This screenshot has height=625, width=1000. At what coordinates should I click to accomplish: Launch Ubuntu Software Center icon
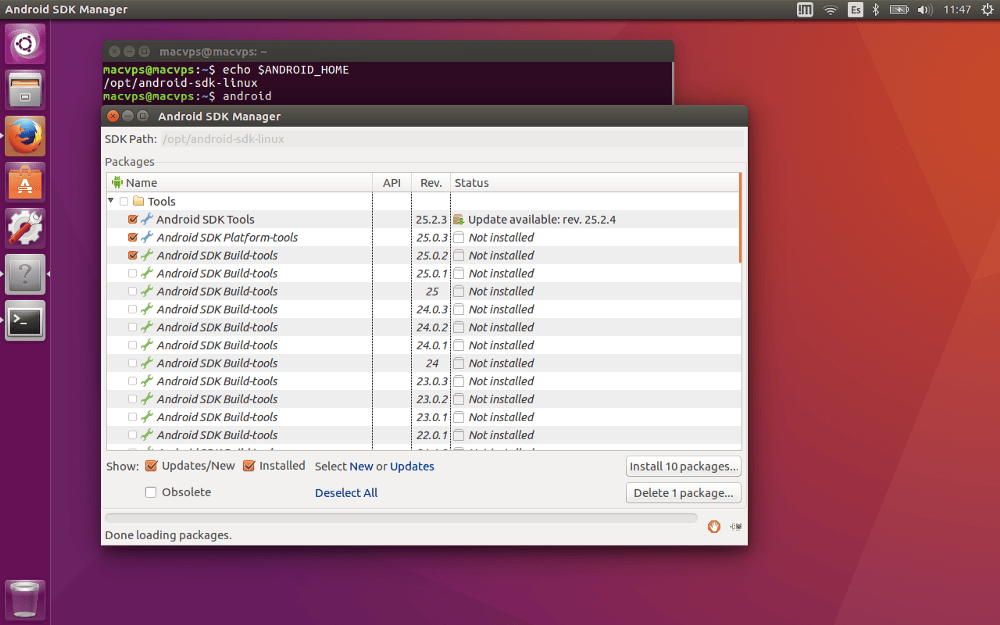click(x=25, y=182)
